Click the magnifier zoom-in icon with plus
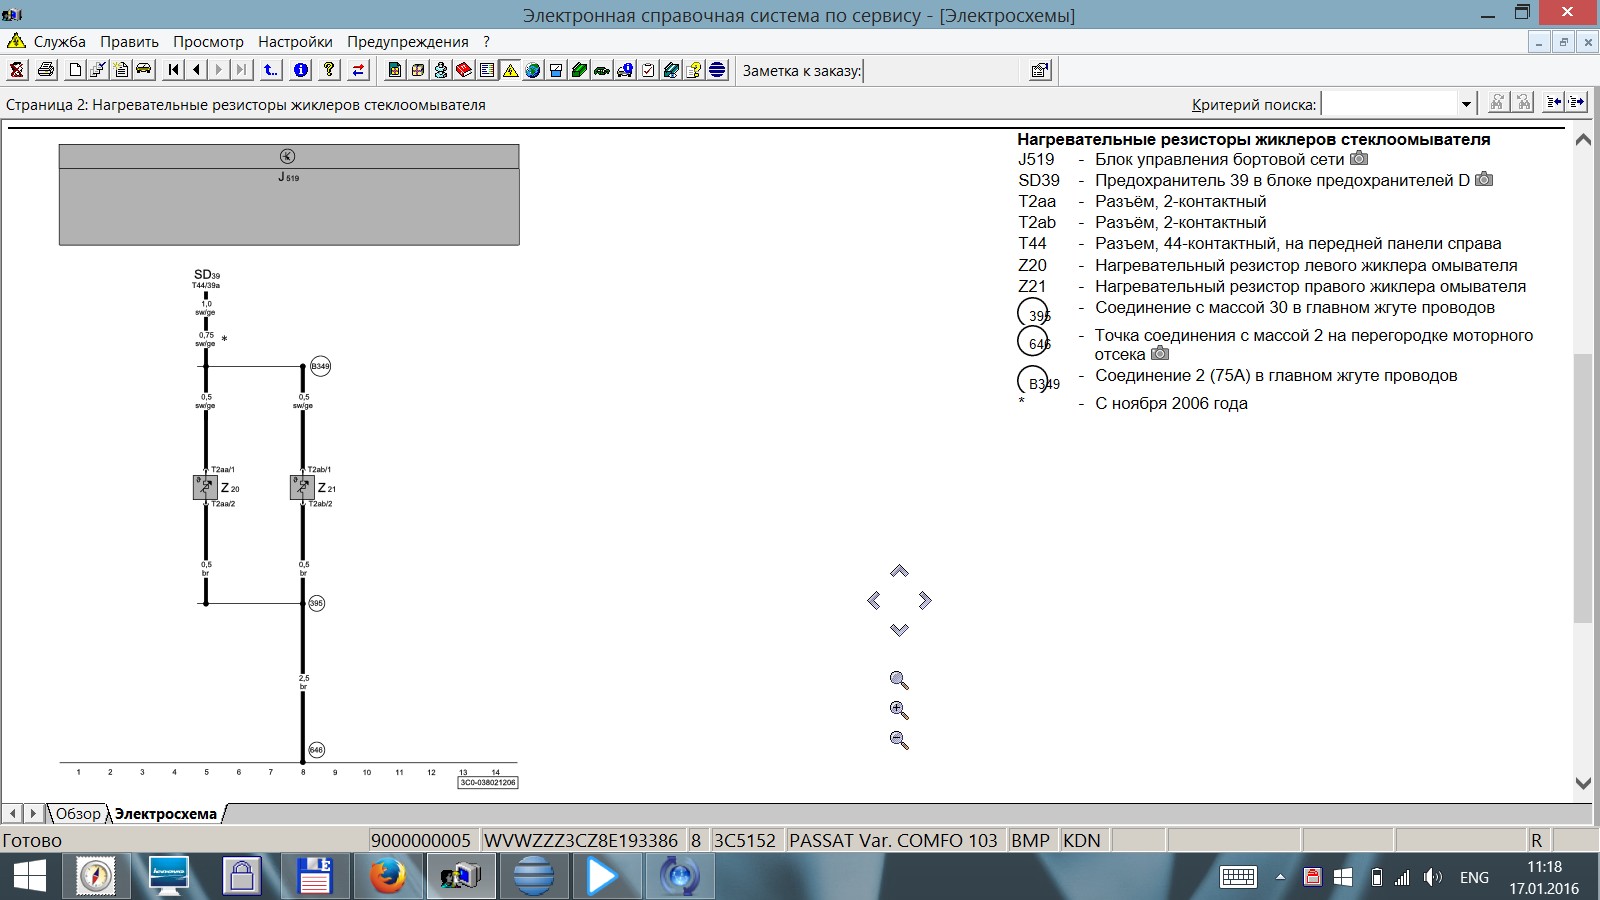 pos(899,710)
